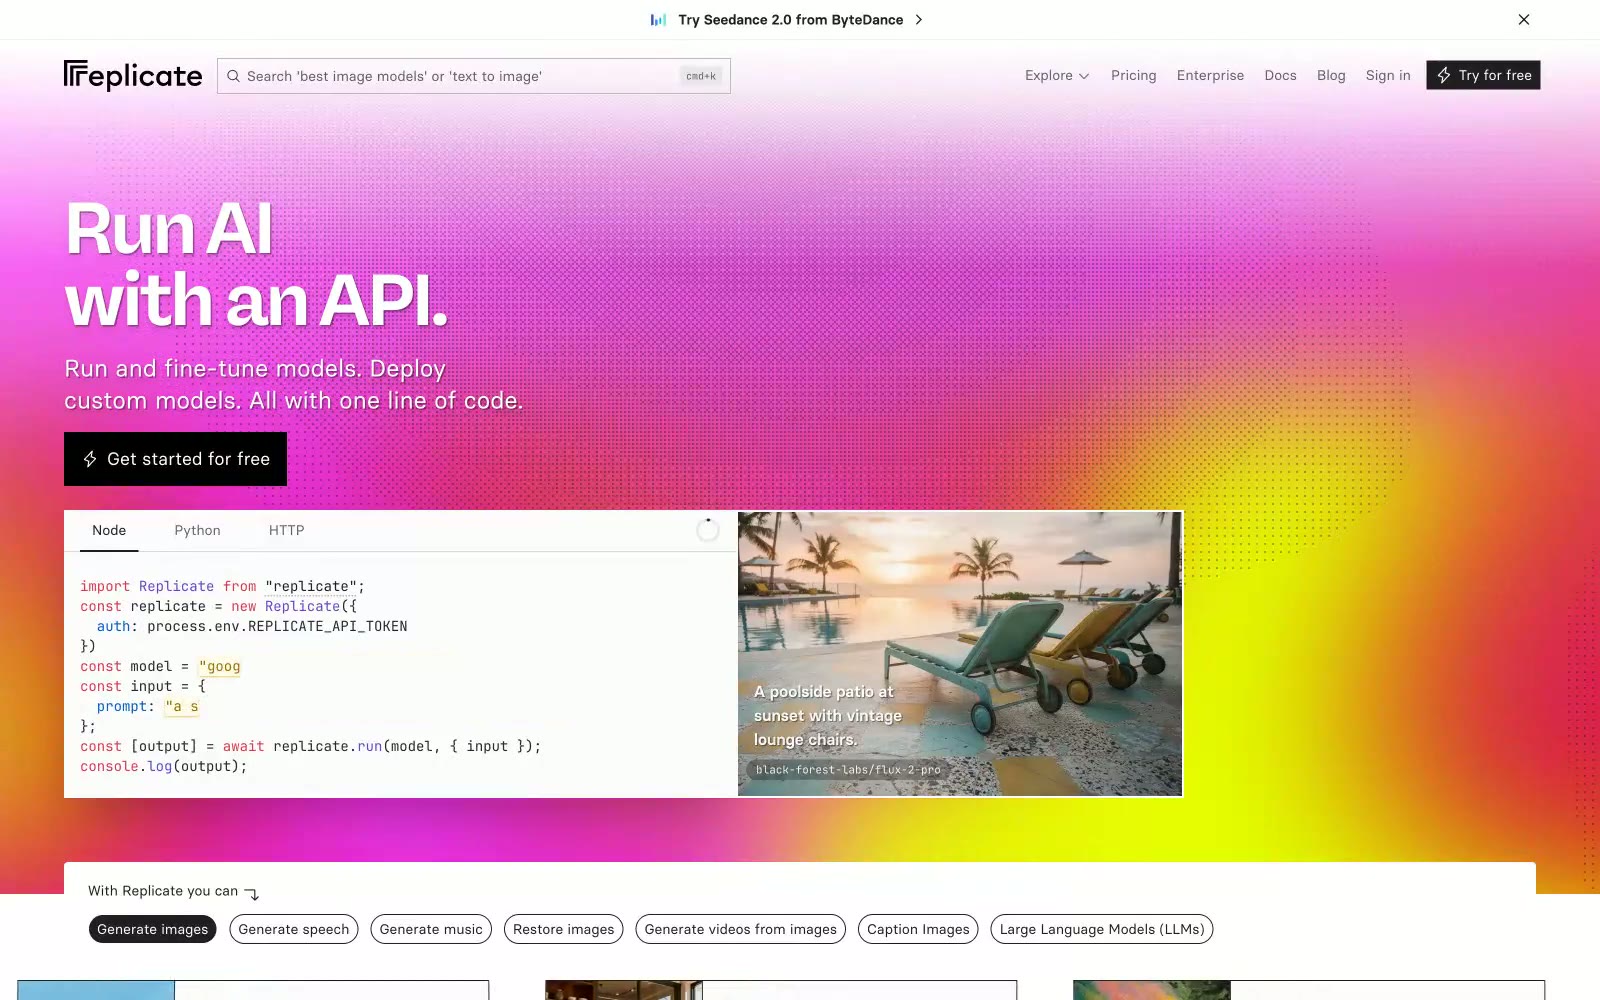This screenshot has height=1000, width=1600.
Task: Select the Generate speech chip
Action: coord(294,929)
